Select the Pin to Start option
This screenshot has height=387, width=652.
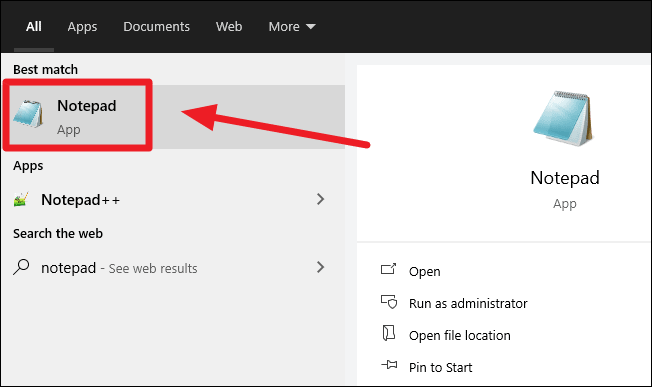tap(440, 367)
